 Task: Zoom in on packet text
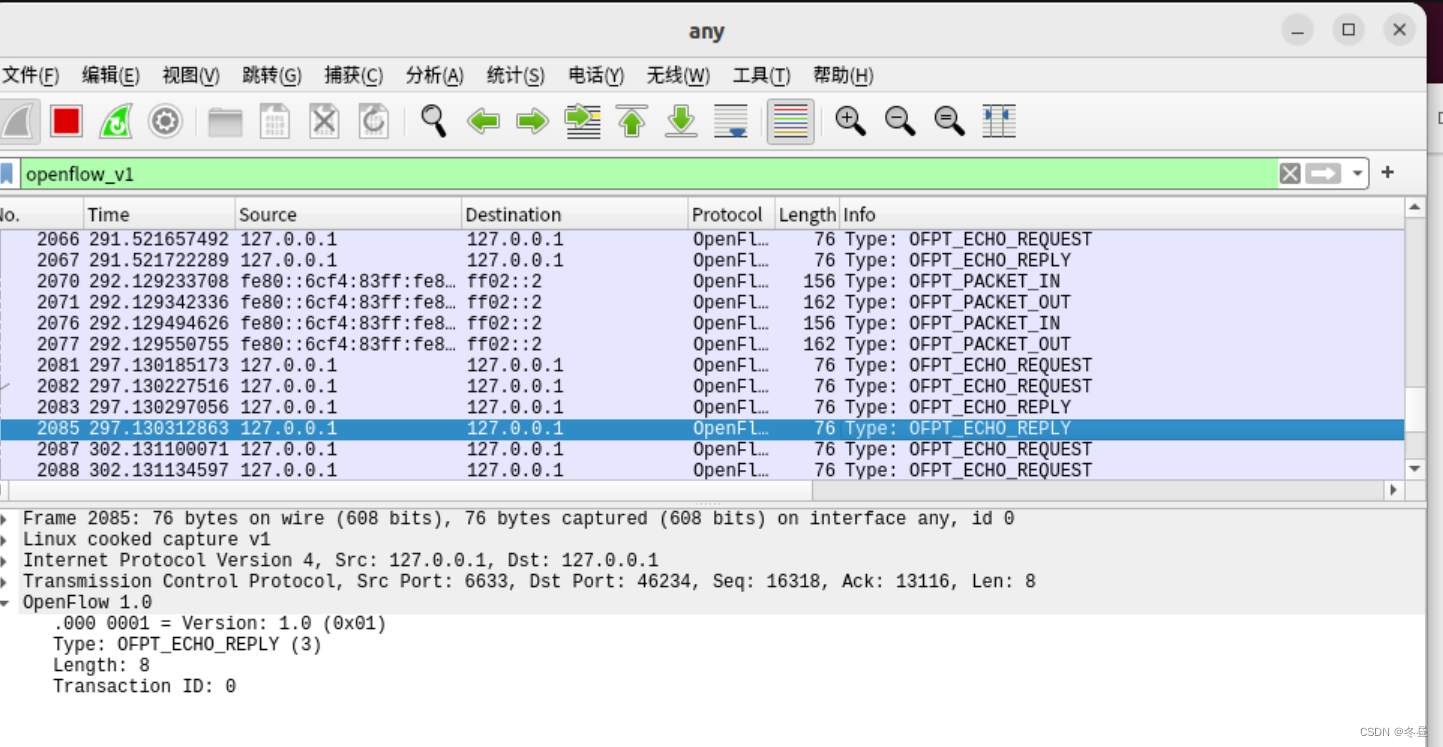tap(850, 122)
